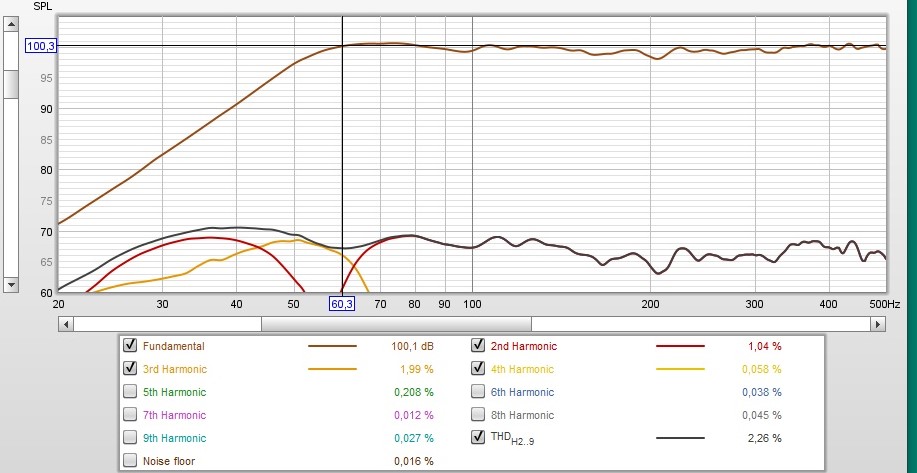Click the 2nd Harmonic red line swatch
The image size is (917, 473).
point(680,346)
